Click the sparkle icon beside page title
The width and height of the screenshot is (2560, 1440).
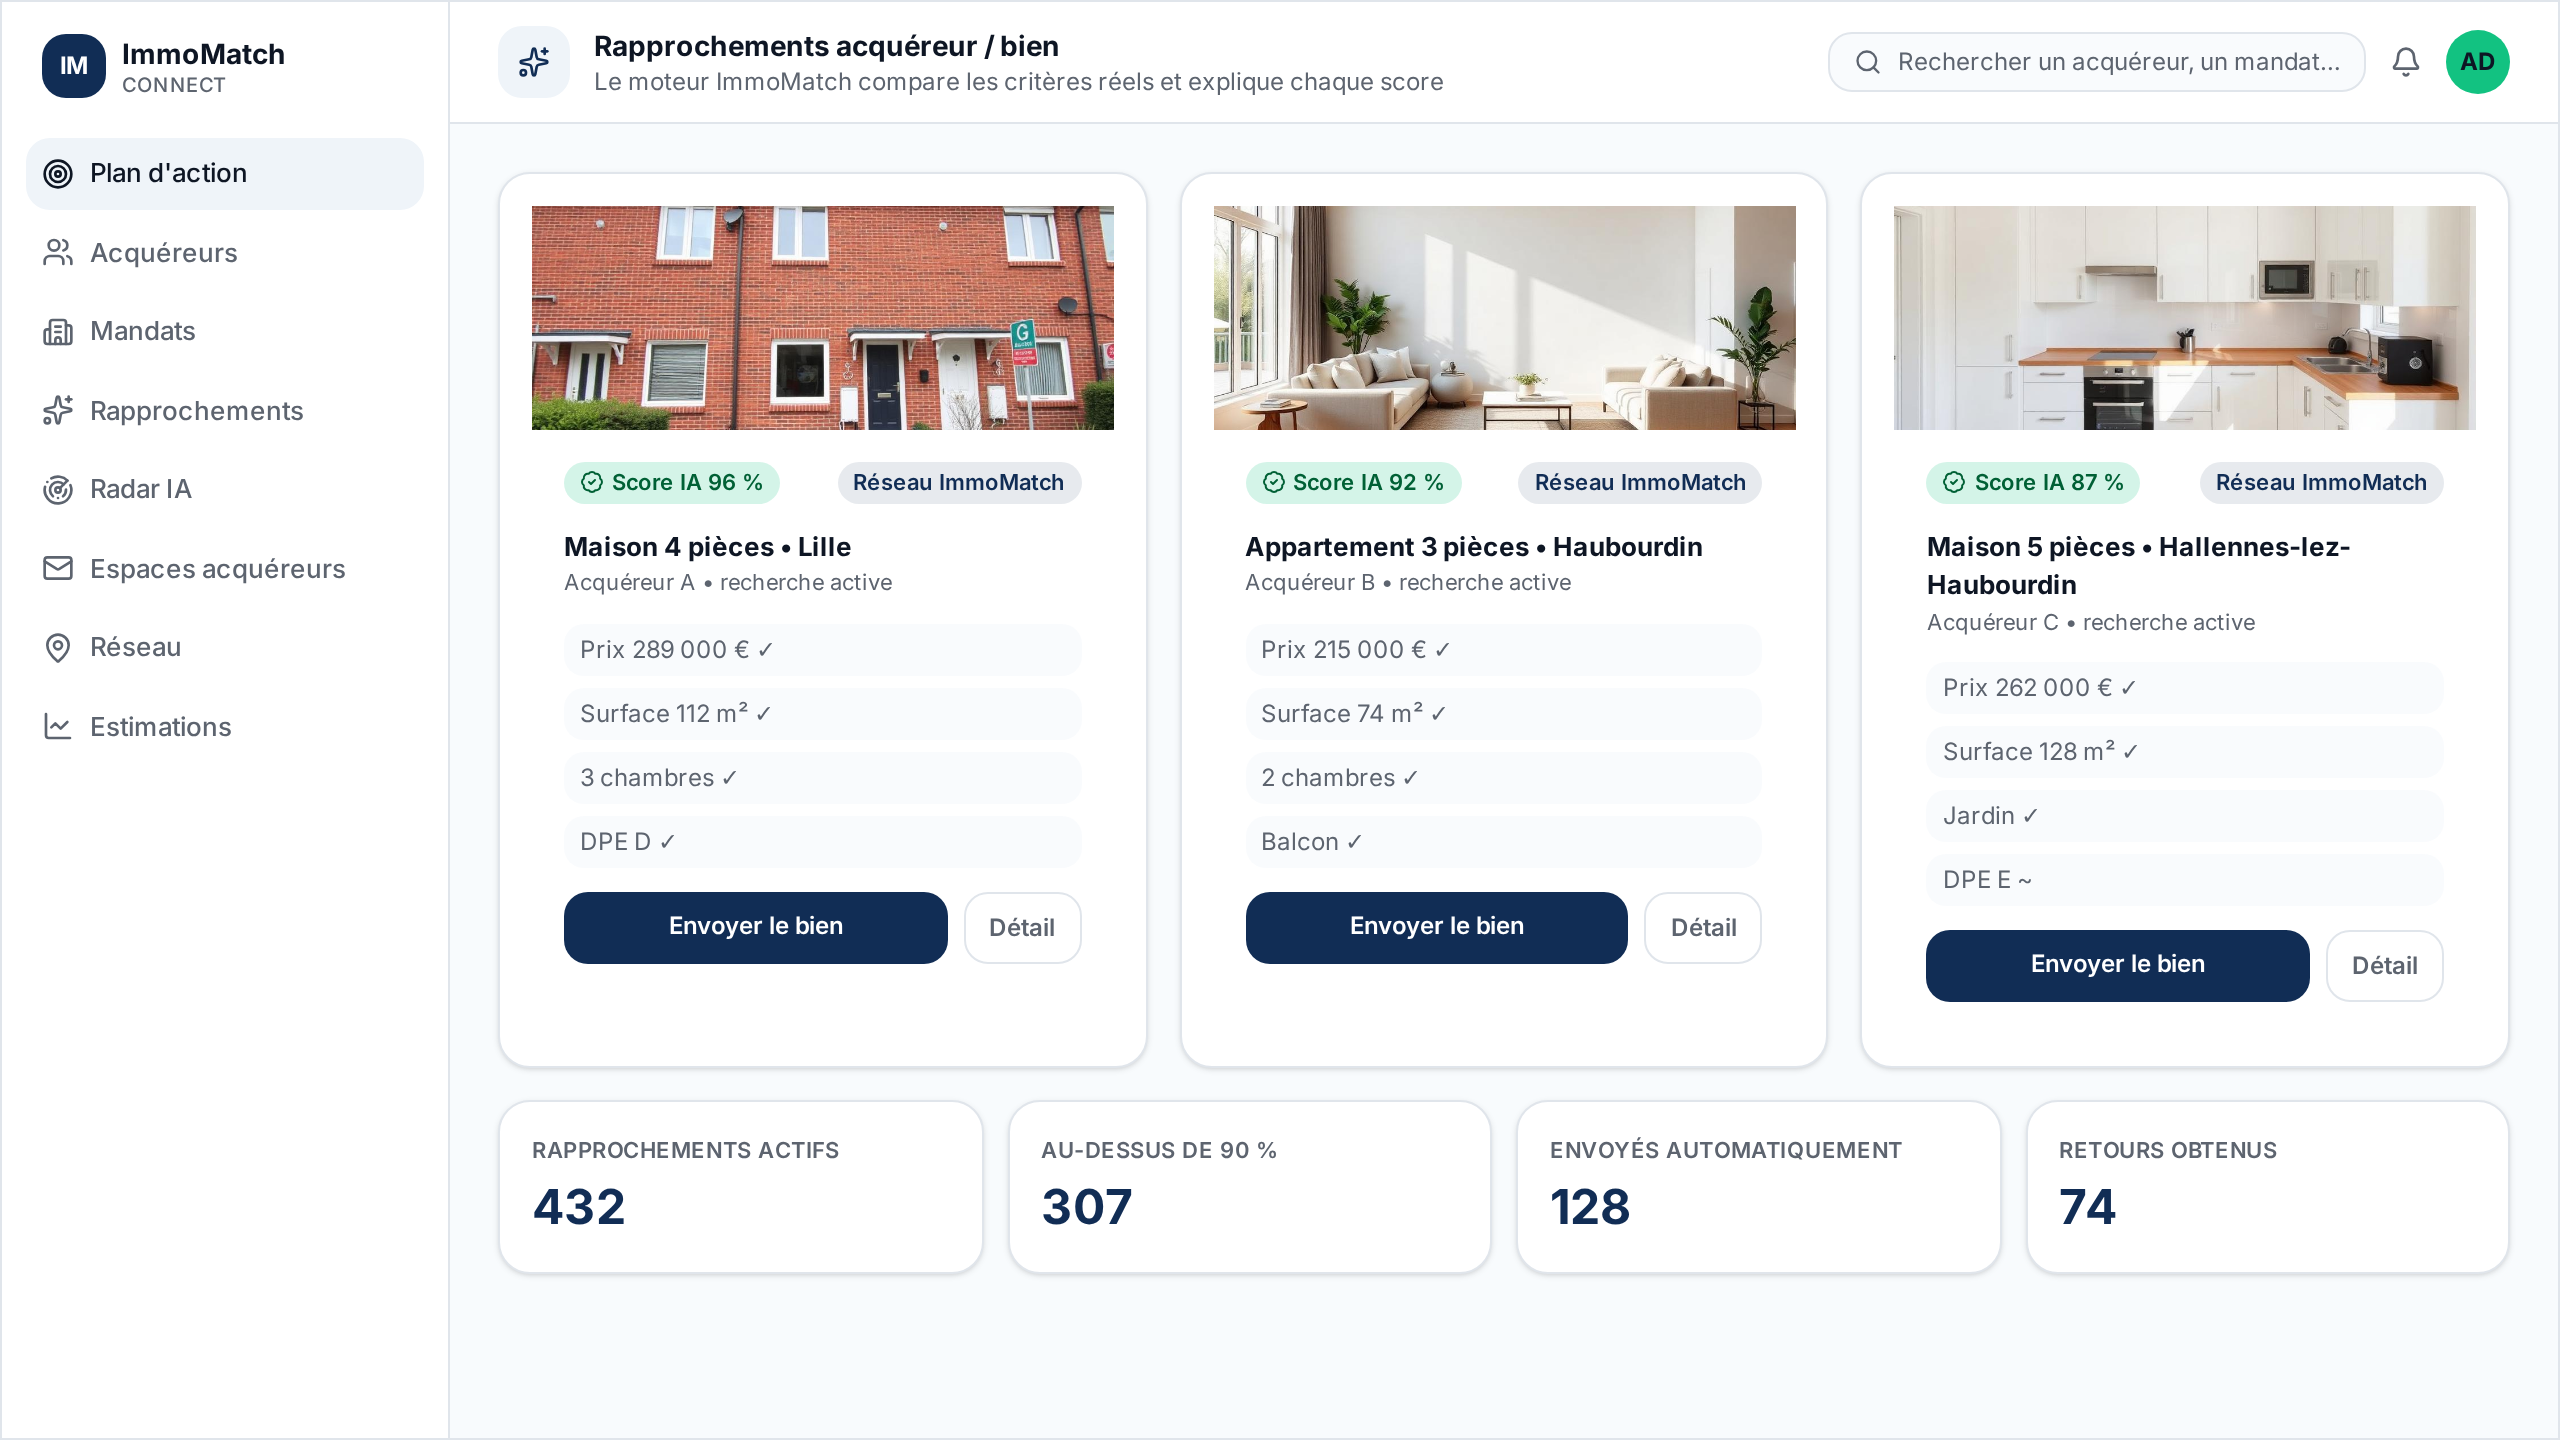pos(534,62)
